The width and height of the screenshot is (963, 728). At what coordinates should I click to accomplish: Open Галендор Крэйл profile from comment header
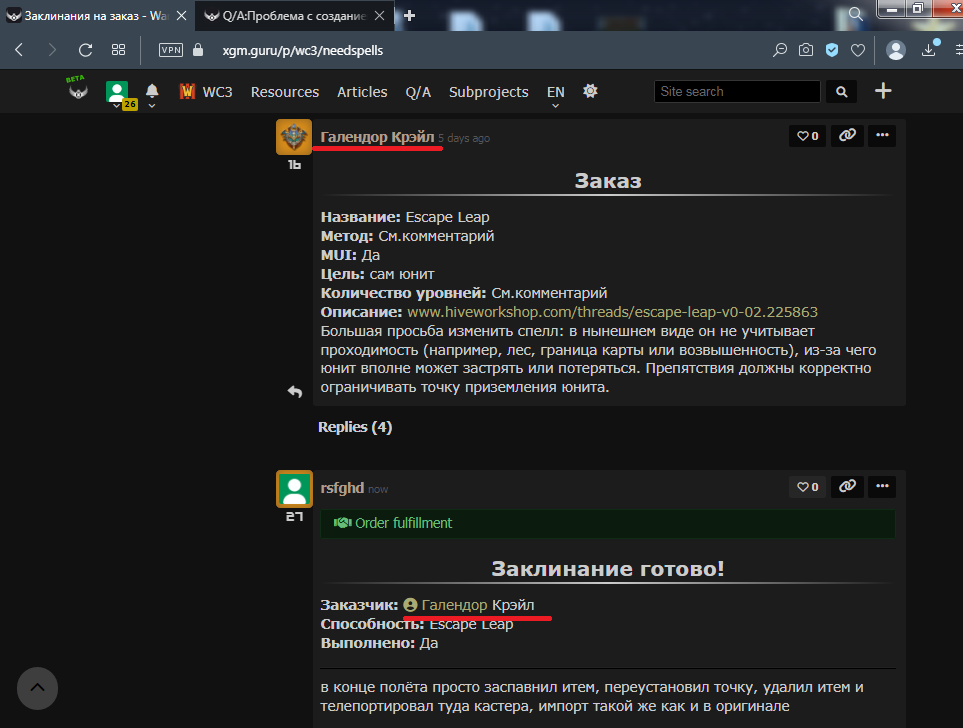tap(377, 137)
